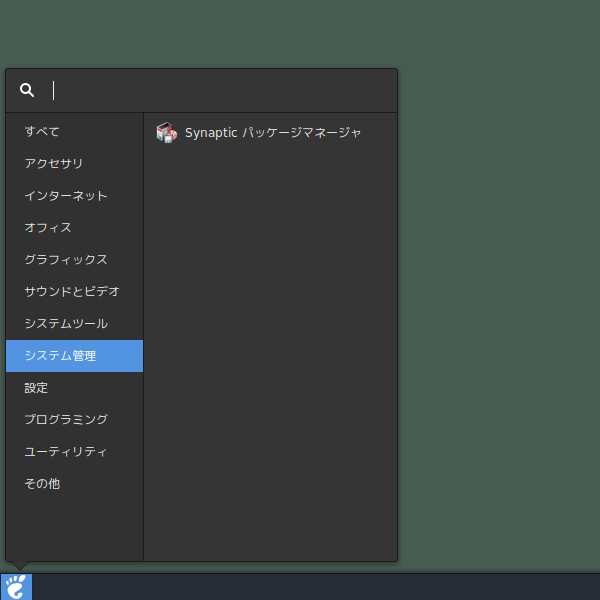
Task: Open the その他 category
Action: [75, 484]
